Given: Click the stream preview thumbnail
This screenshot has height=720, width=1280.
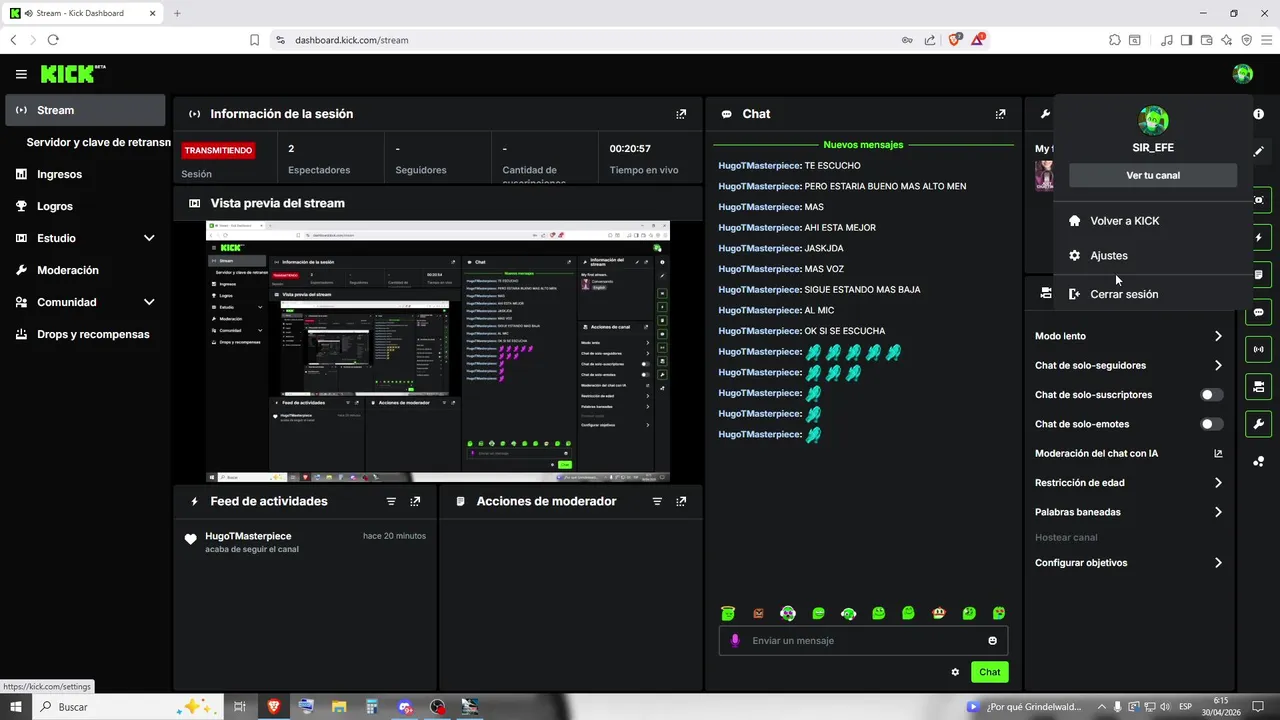Looking at the screenshot, I should (x=438, y=351).
